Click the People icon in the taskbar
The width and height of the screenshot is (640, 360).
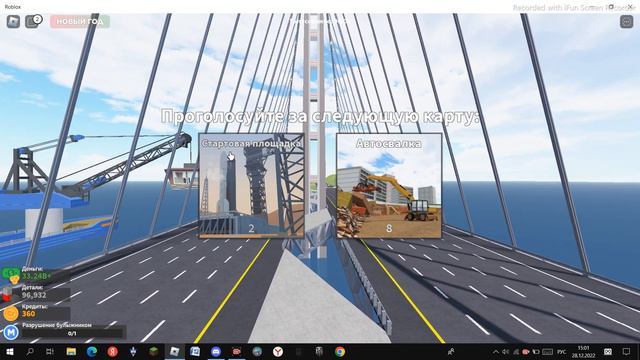[451, 351]
